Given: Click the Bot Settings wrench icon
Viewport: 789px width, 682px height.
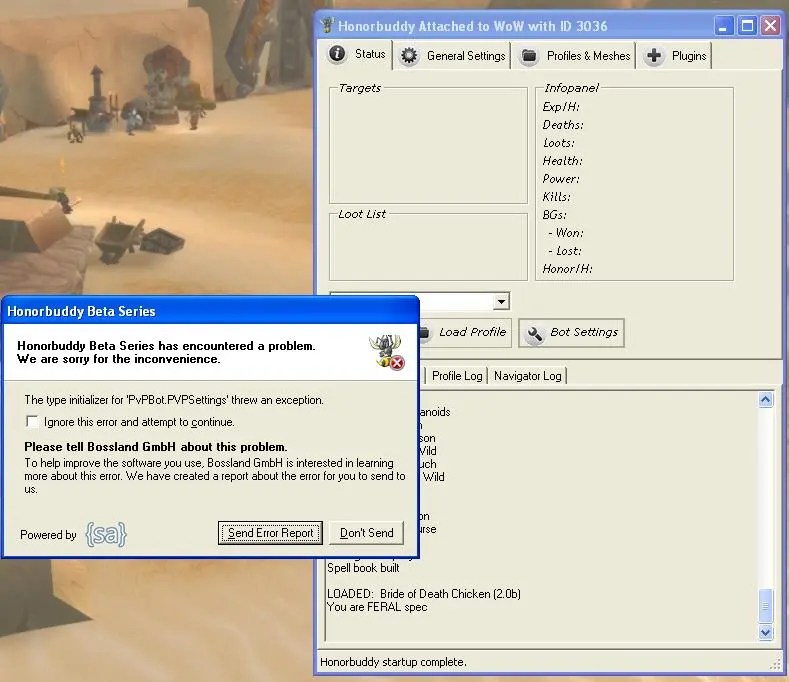Looking at the screenshot, I should click(535, 333).
